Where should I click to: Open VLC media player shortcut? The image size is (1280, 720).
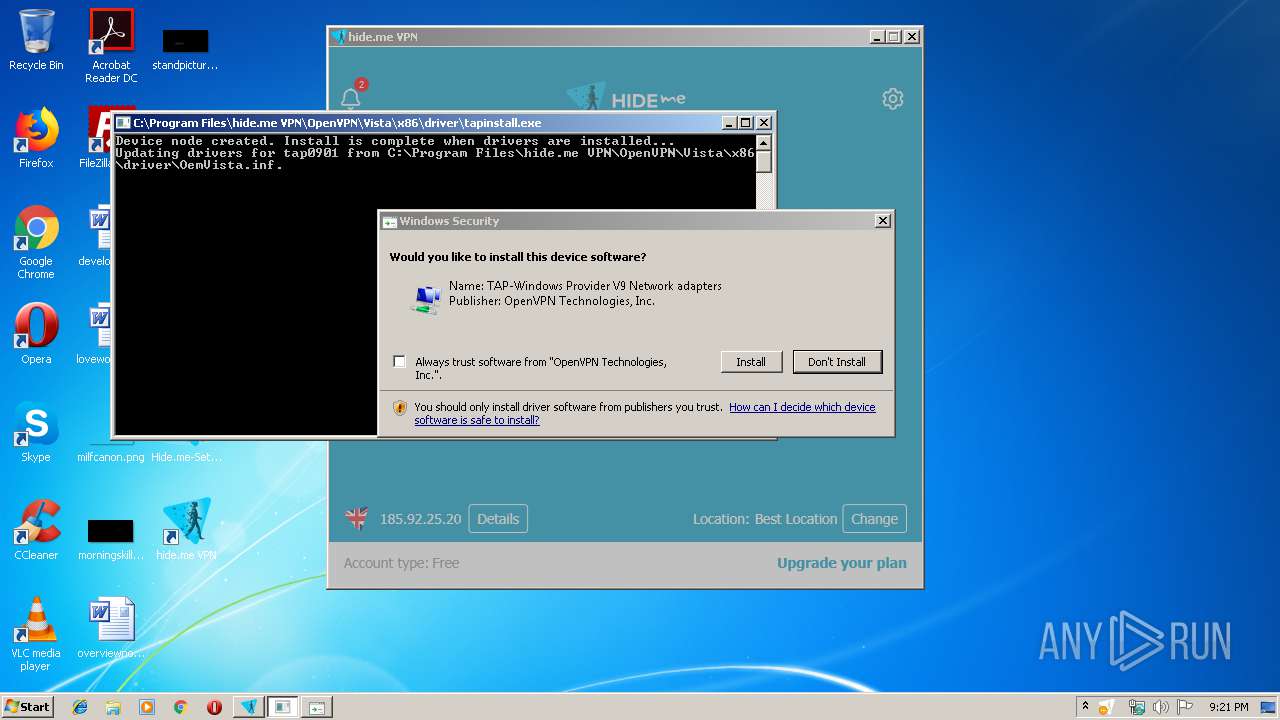pos(36,635)
